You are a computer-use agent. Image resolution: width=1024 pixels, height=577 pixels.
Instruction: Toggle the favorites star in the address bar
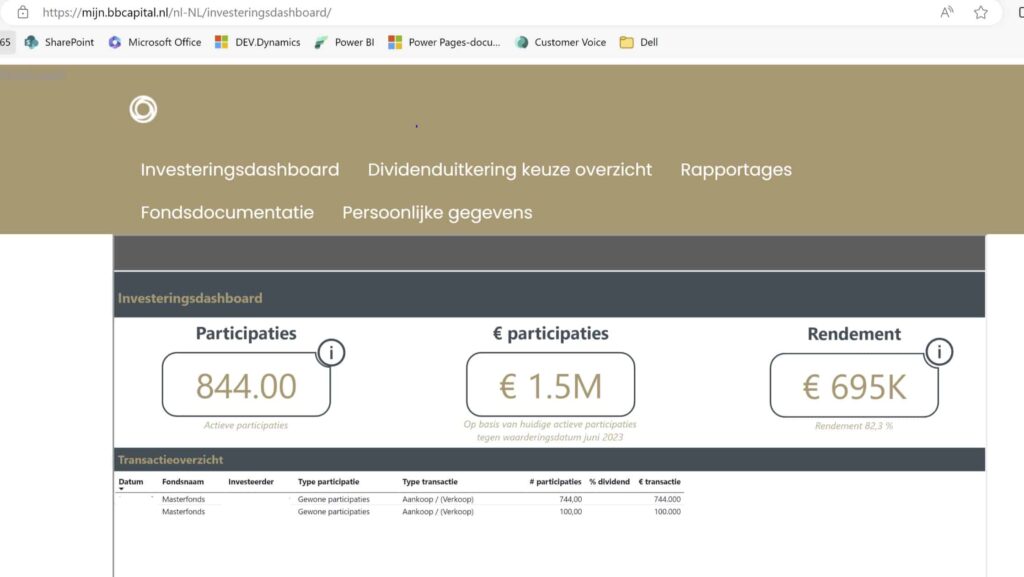click(x=981, y=13)
